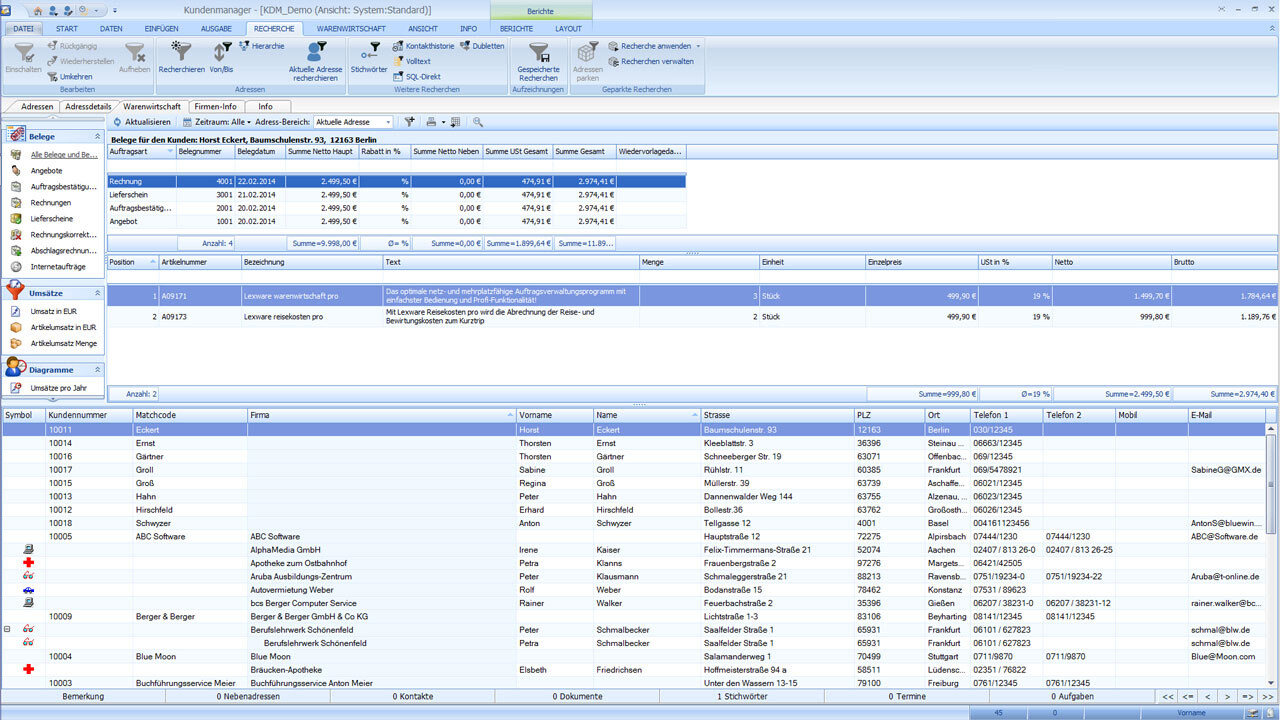Switch to the Firmen-Info tab
Screen dimensions: 1280x720
click(x=215, y=106)
